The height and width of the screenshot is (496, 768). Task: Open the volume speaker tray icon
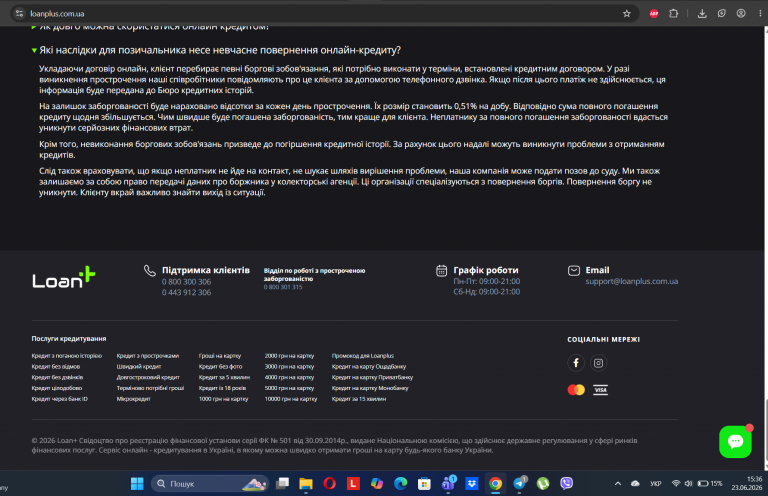coord(688,484)
